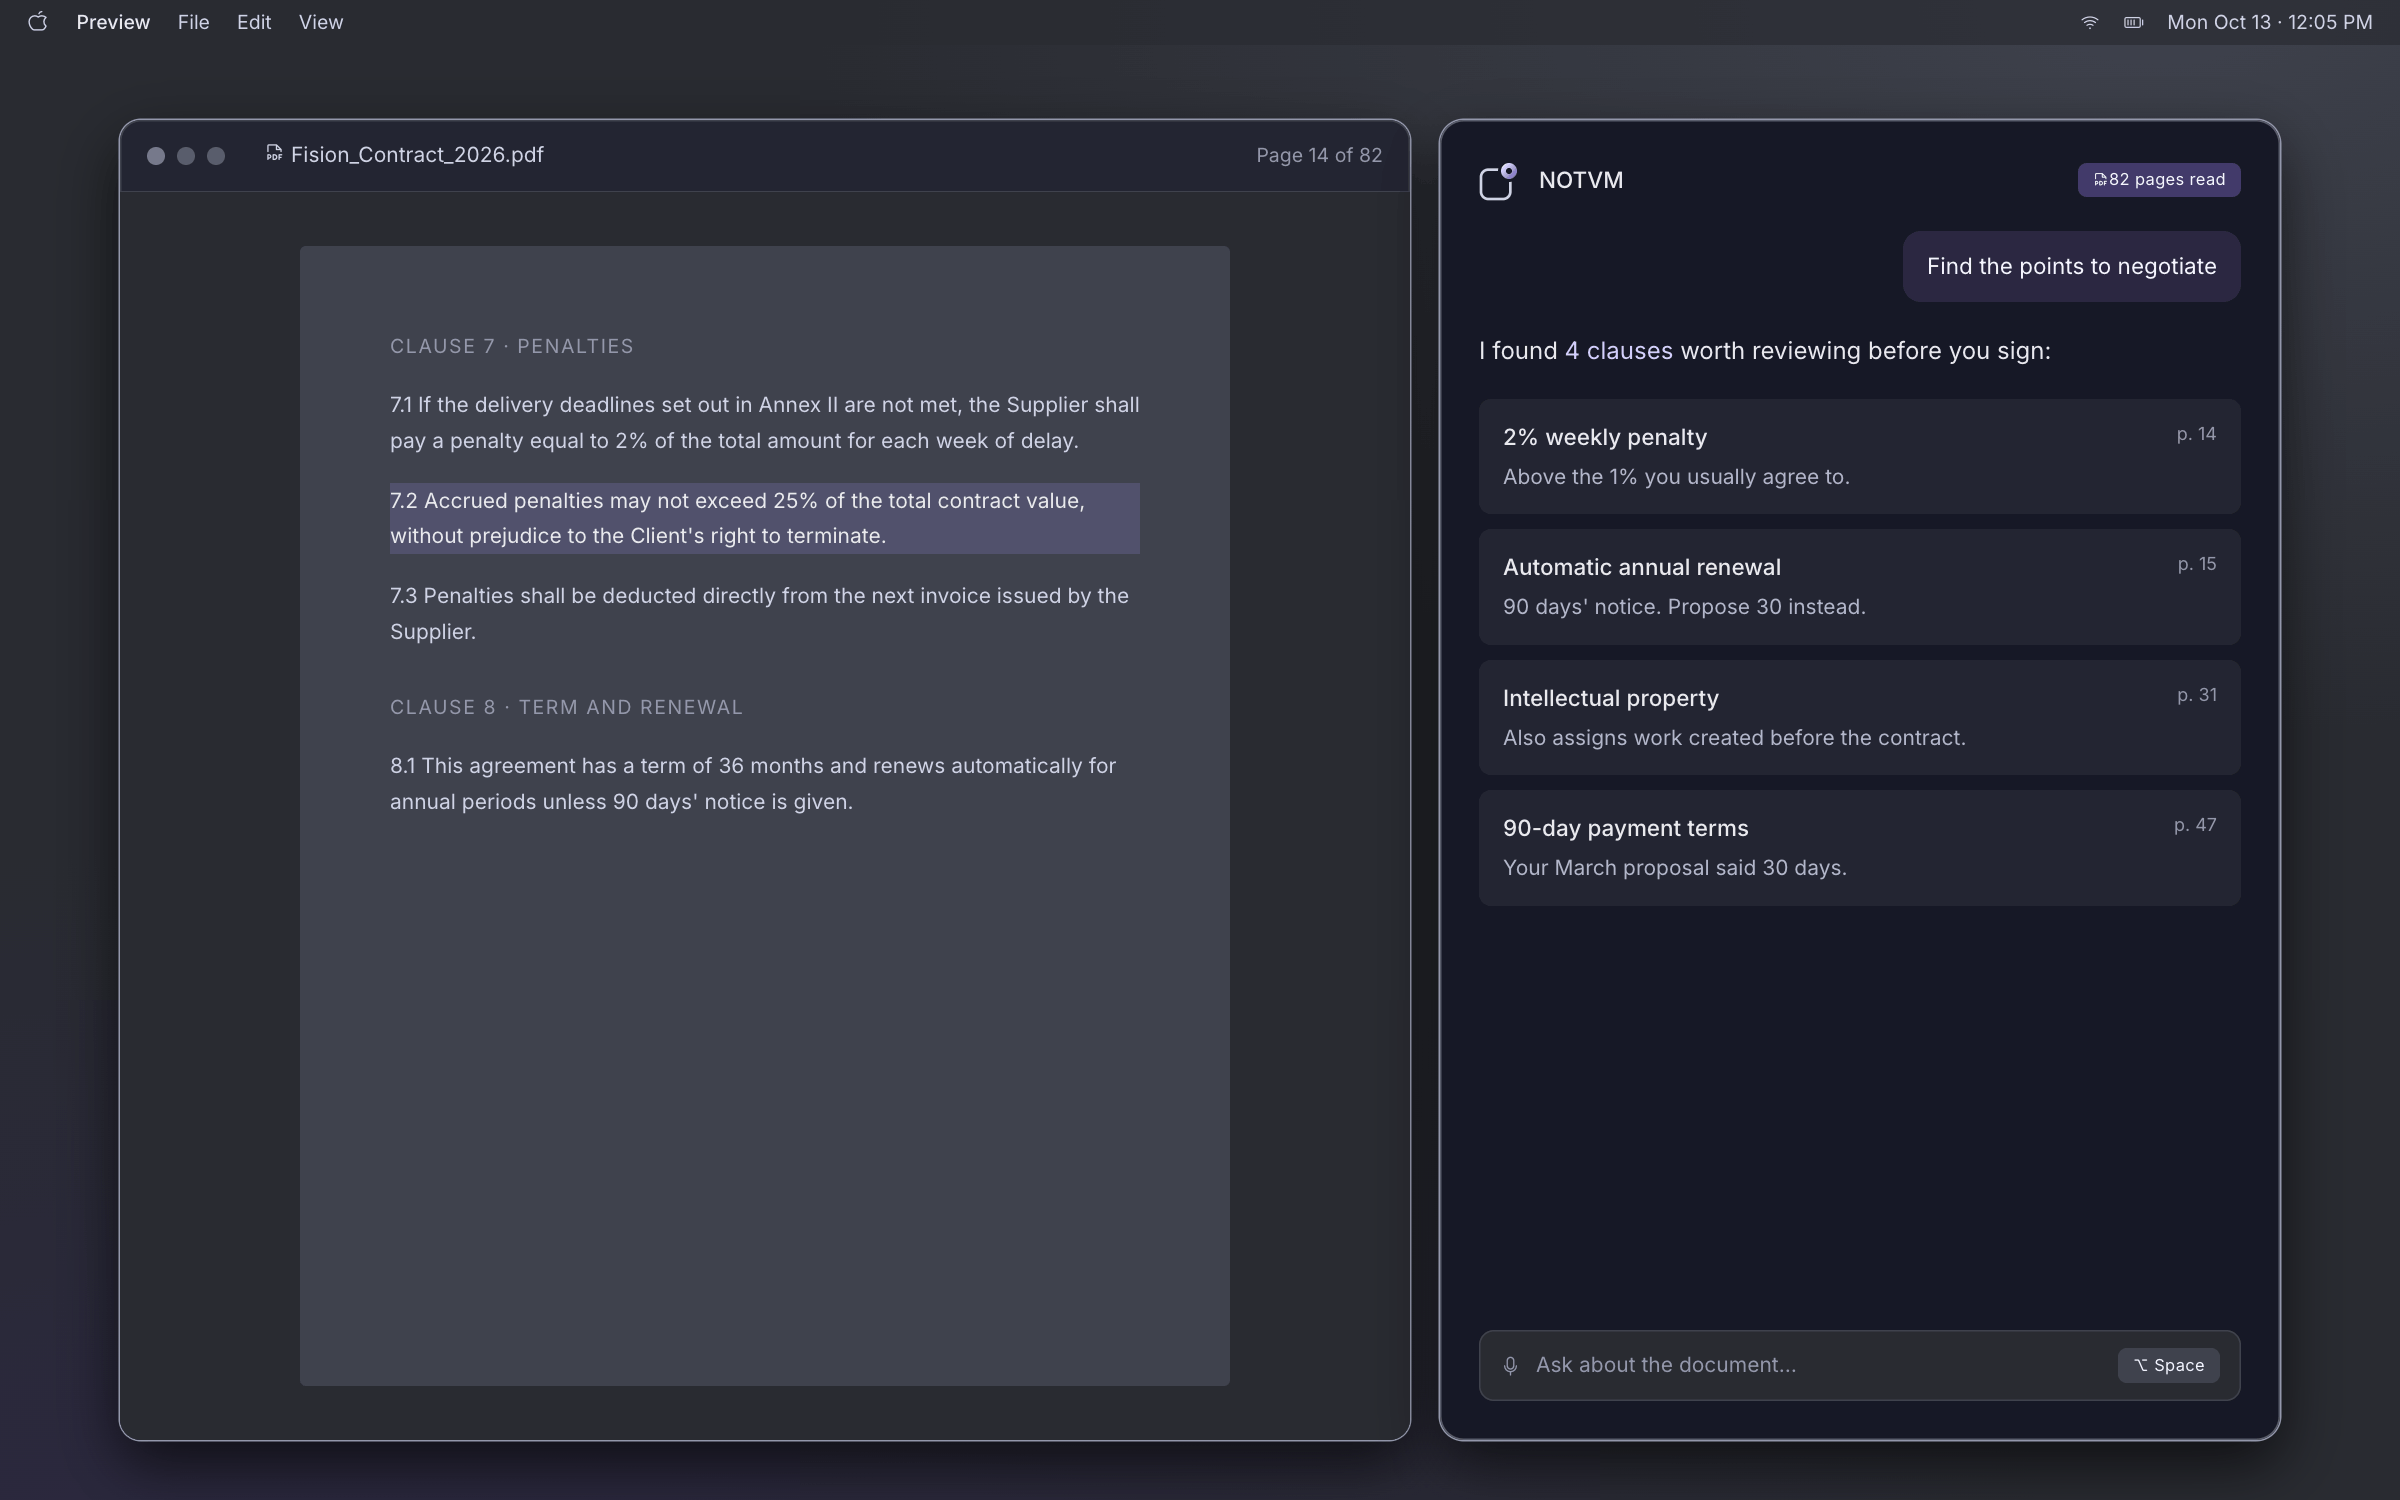Open the 90-day payment terms card
Viewport: 2400px width, 1500px height.
(1859, 848)
